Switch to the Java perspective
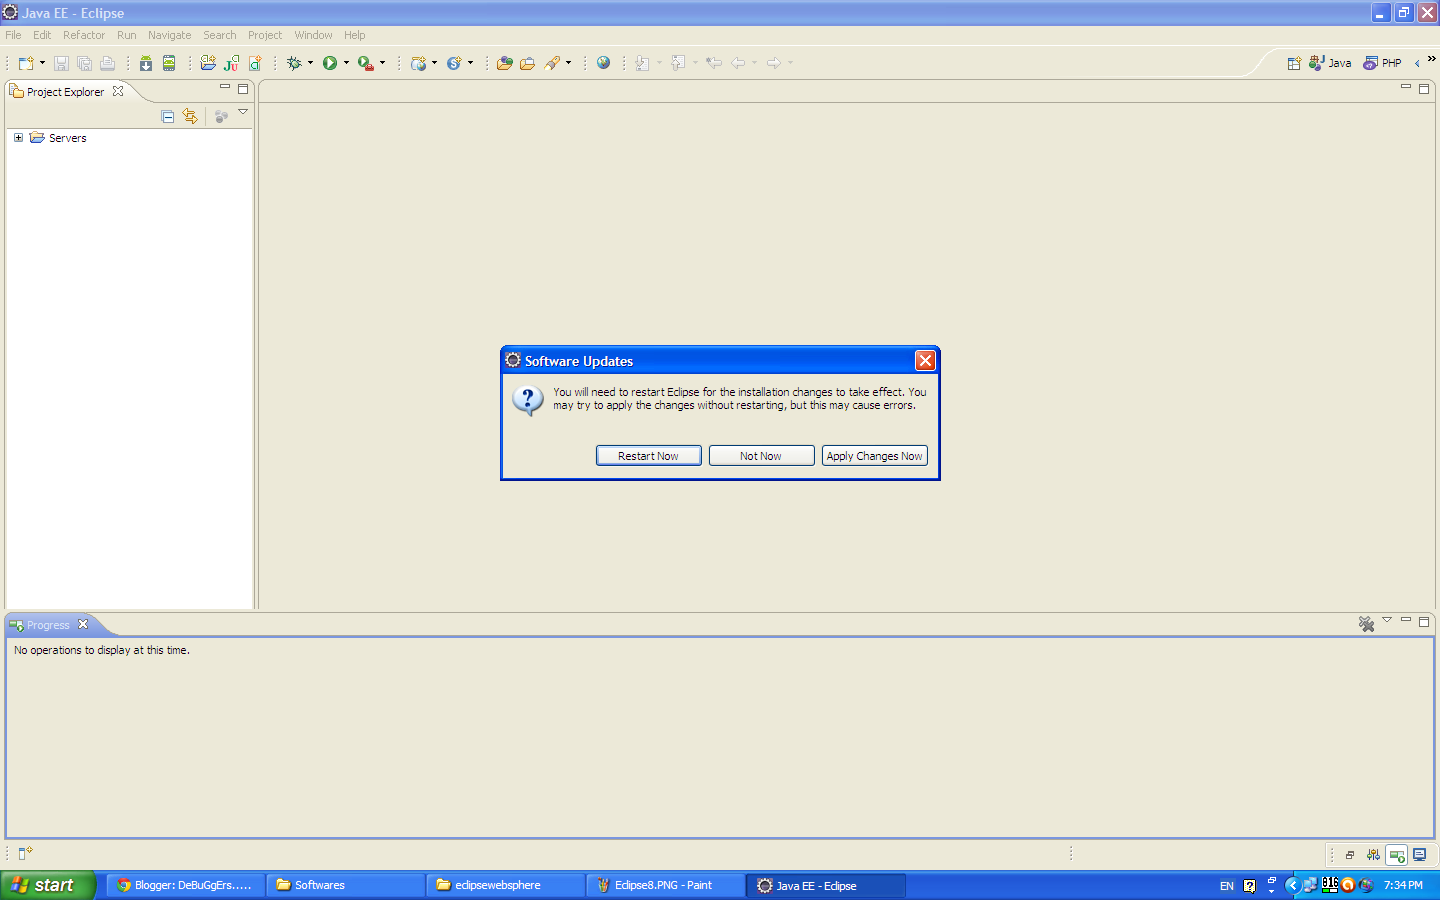Image resolution: width=1440 pixels, height=900 pixels. pyautogui.click(x=1330, y=63)
